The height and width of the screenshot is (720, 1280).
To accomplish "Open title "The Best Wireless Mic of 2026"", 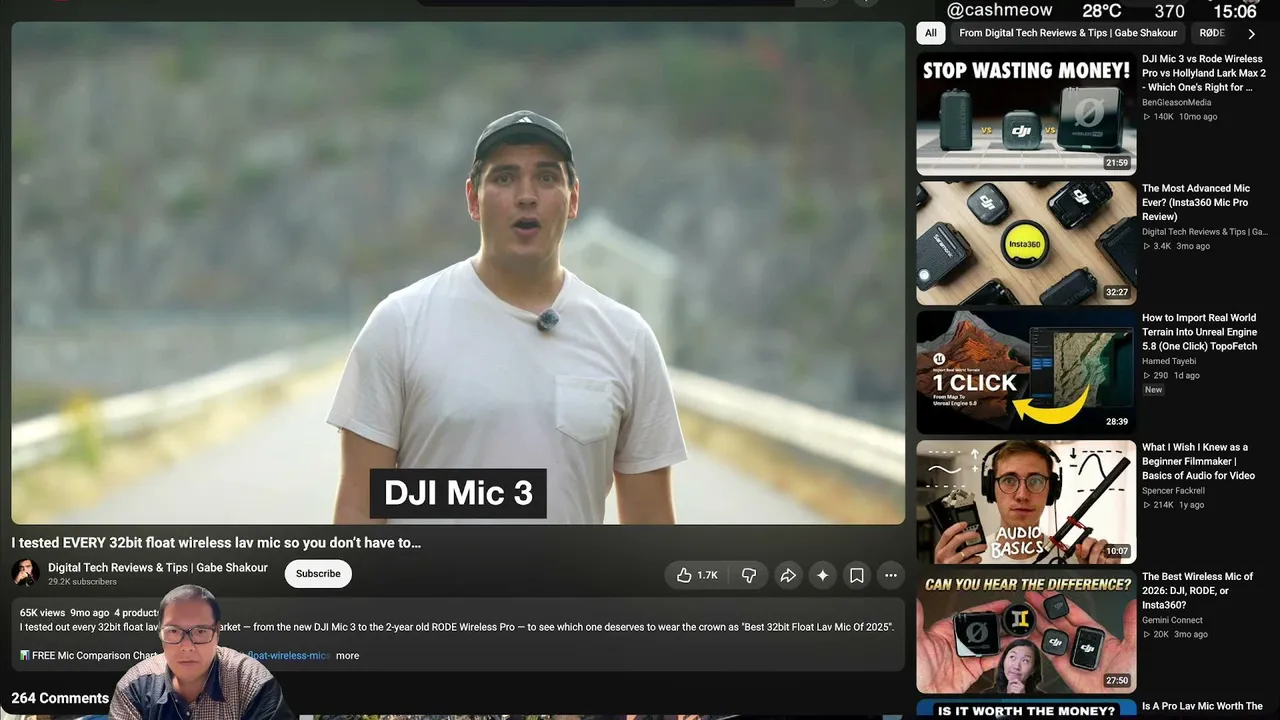I will click(x=1198, y=590).
